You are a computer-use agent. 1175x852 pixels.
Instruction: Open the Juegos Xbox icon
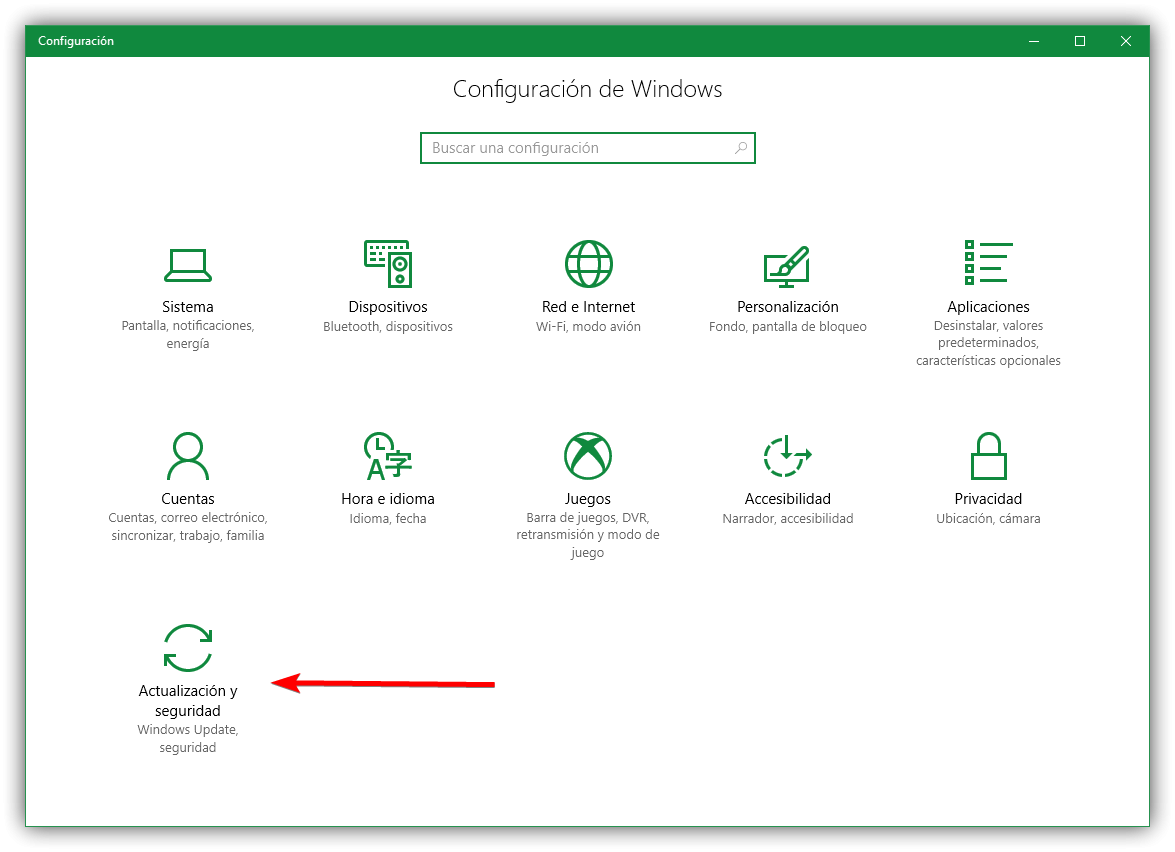click(x=588, y=456)
